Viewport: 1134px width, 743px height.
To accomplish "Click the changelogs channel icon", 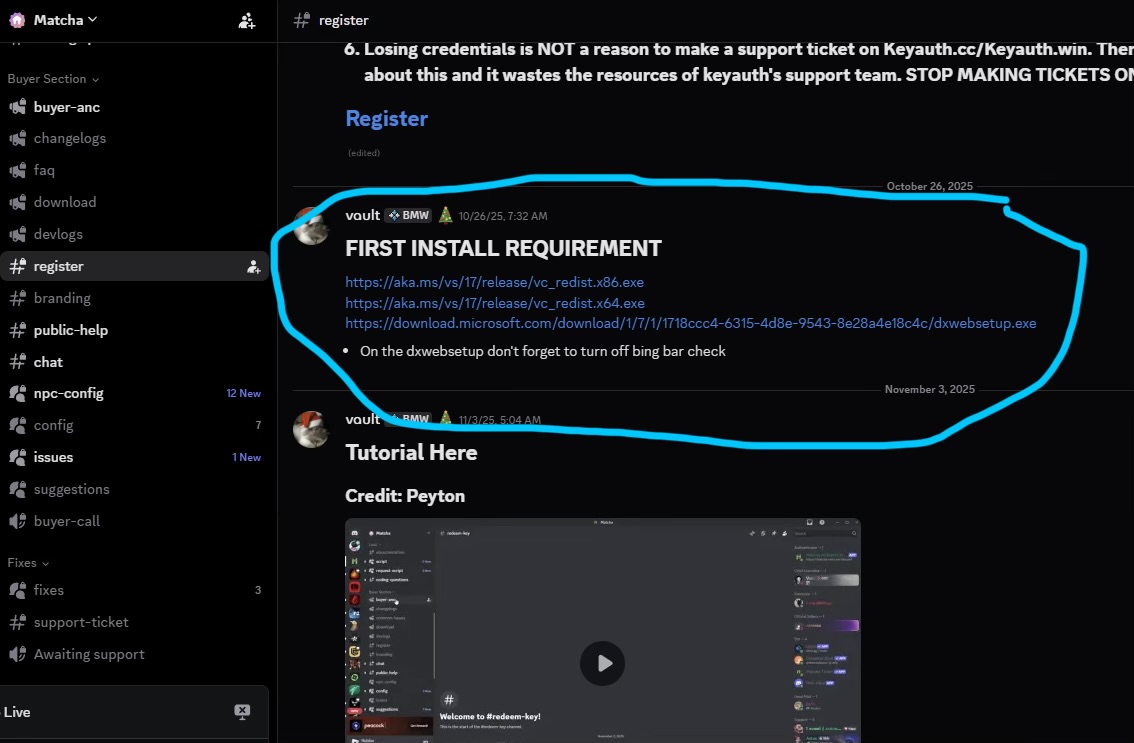I will [x=17, y=139].
